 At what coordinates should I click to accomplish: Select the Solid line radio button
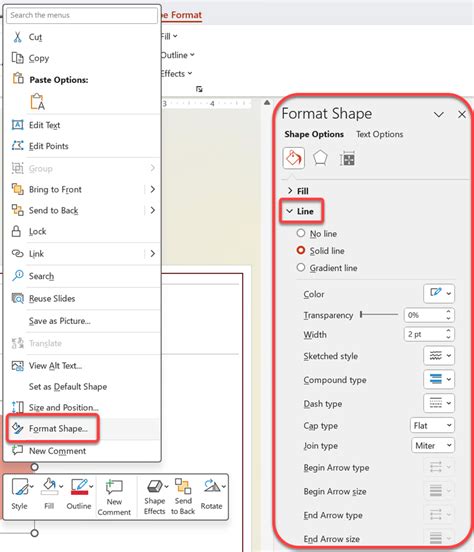tap(301, 250)
